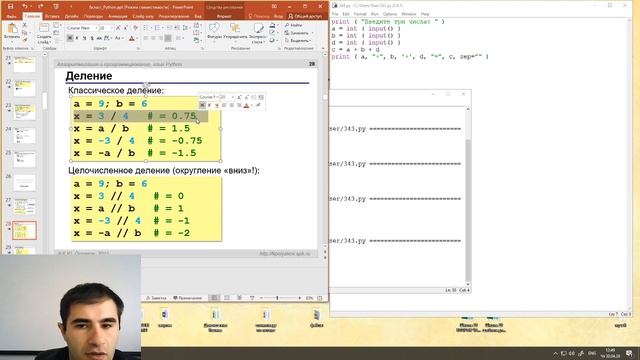Click the zoom slider in PowerPoint

coord(280,298)
